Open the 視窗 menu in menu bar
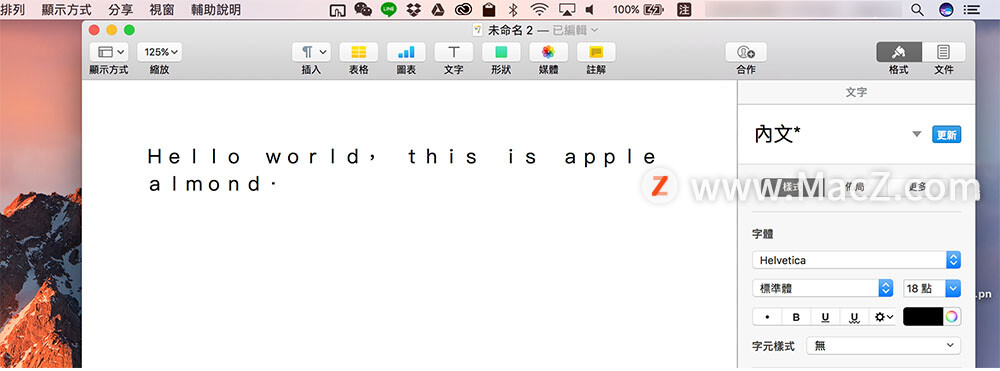This screenshot has width=1000, height=371. (x=162, y=10)
